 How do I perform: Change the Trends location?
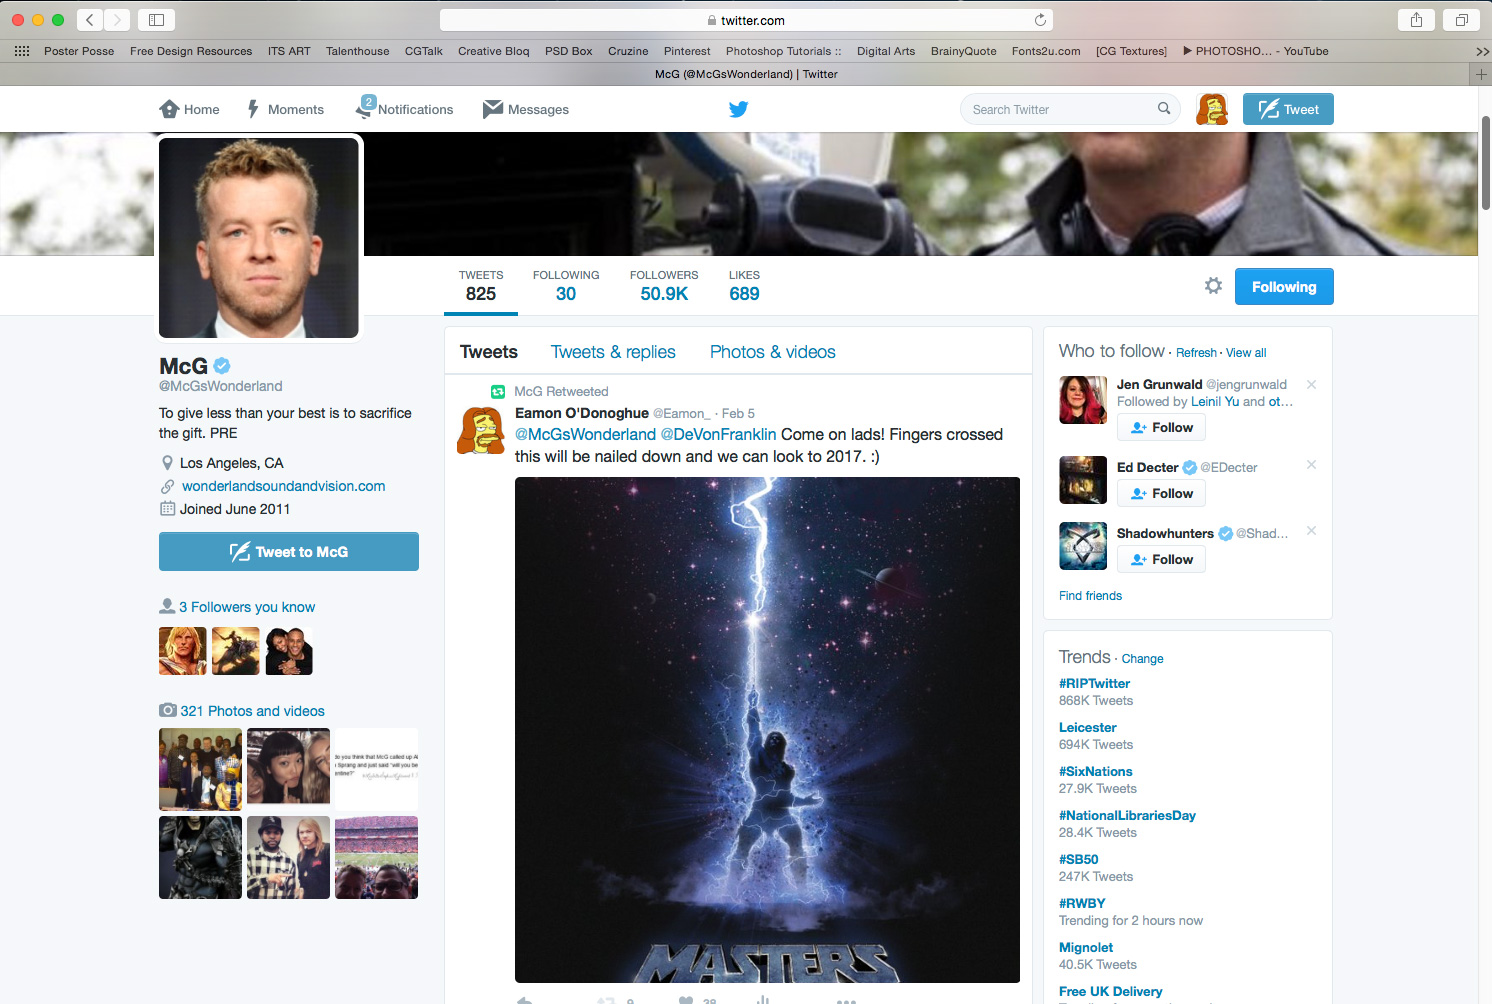(x=1142, y=659)
